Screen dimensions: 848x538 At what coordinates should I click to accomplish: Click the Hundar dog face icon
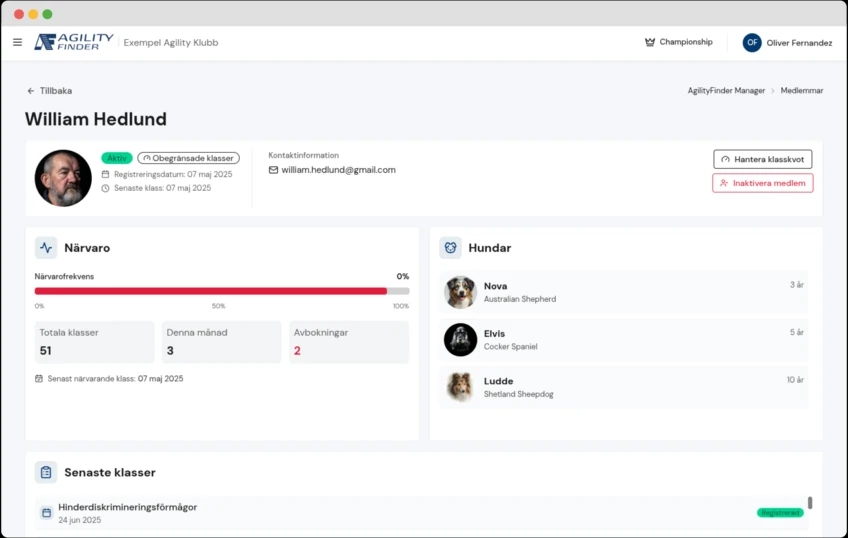[450, 248]
